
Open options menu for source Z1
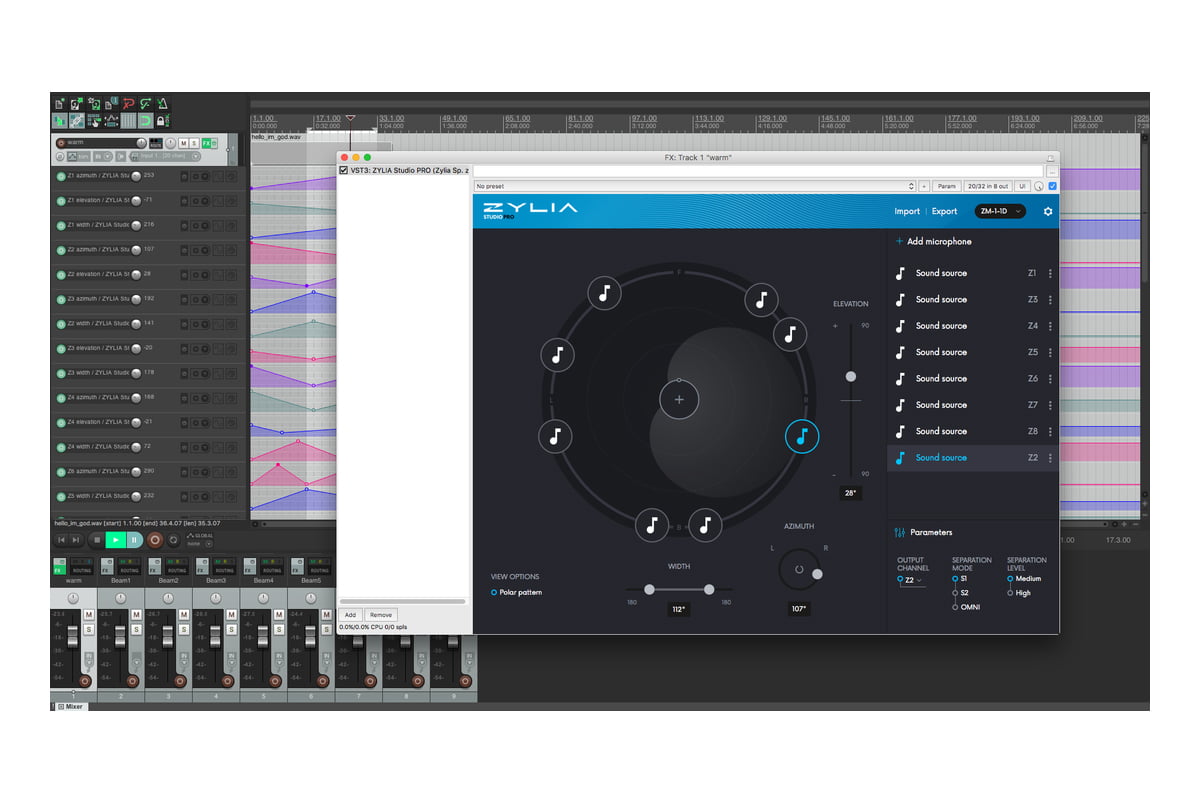coord(1050,273)
